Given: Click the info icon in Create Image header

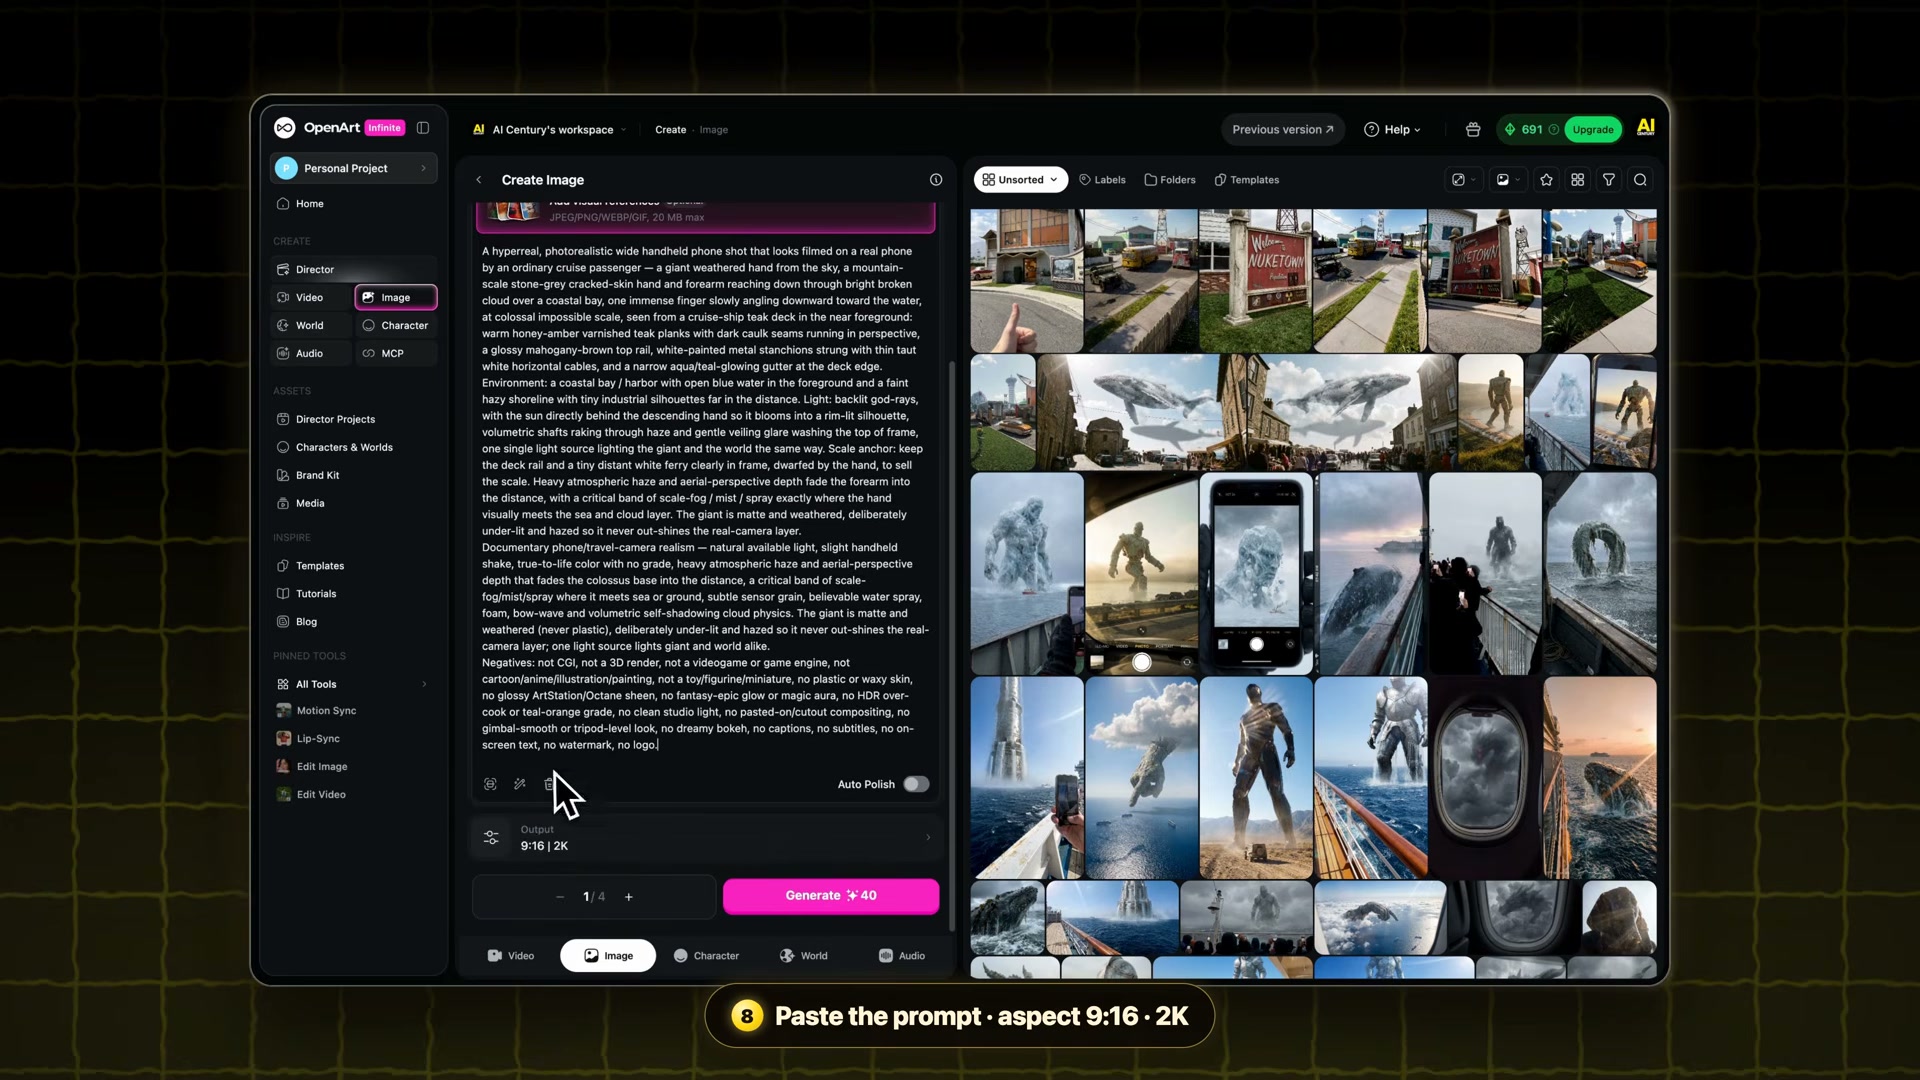Looking at the screenshot, I should (936, 180).
